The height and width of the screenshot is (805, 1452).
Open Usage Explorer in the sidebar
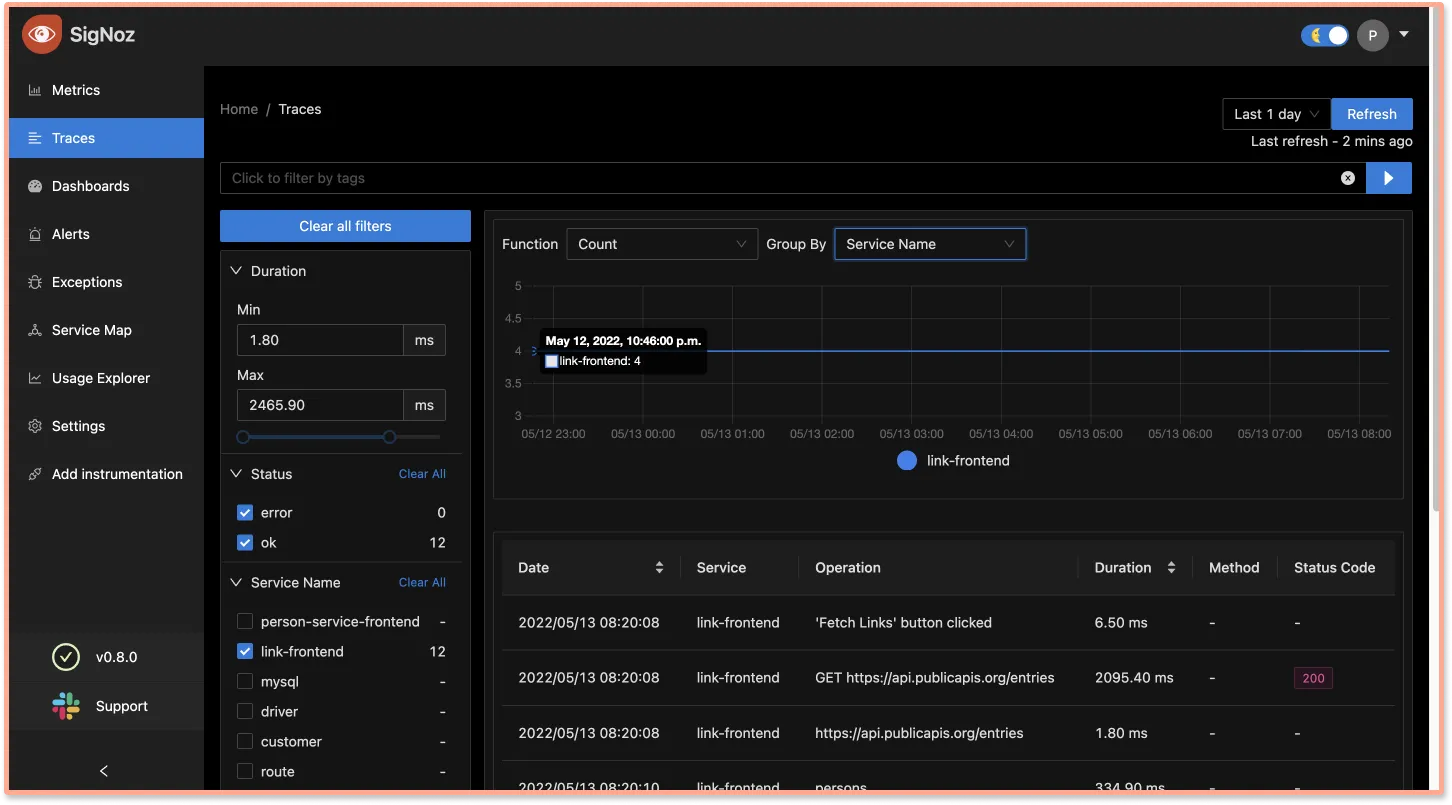pyautogui.click(x=106, y=378)
